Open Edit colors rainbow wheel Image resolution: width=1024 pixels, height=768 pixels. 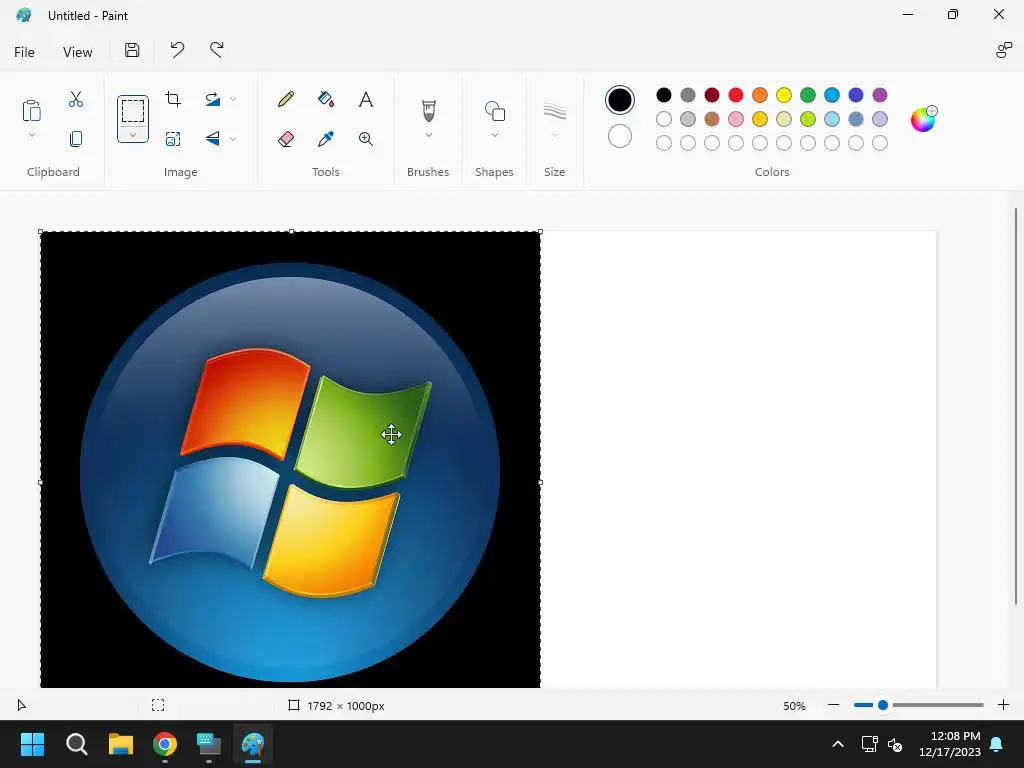click(923, 119)
